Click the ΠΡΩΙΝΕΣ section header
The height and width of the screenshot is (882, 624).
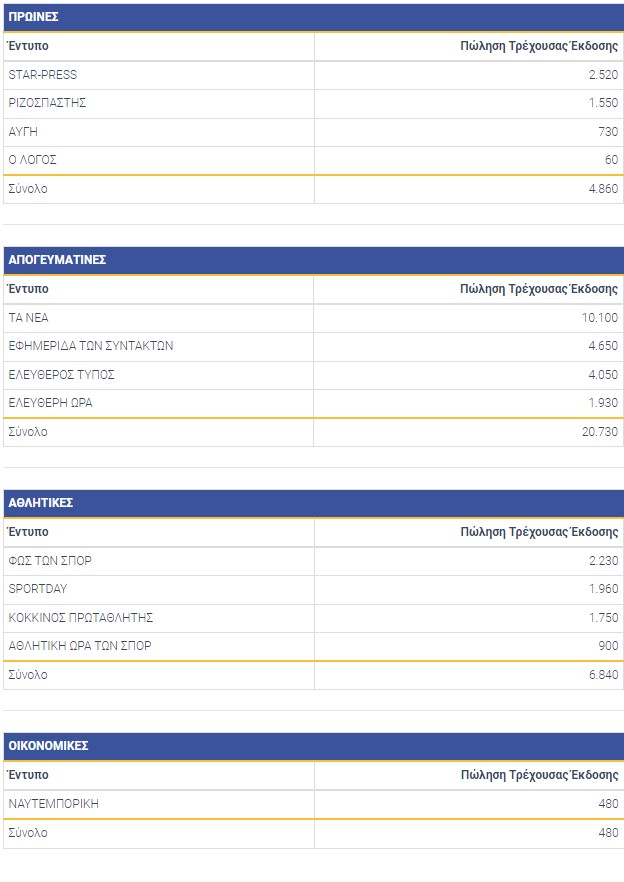coord(33,17)
